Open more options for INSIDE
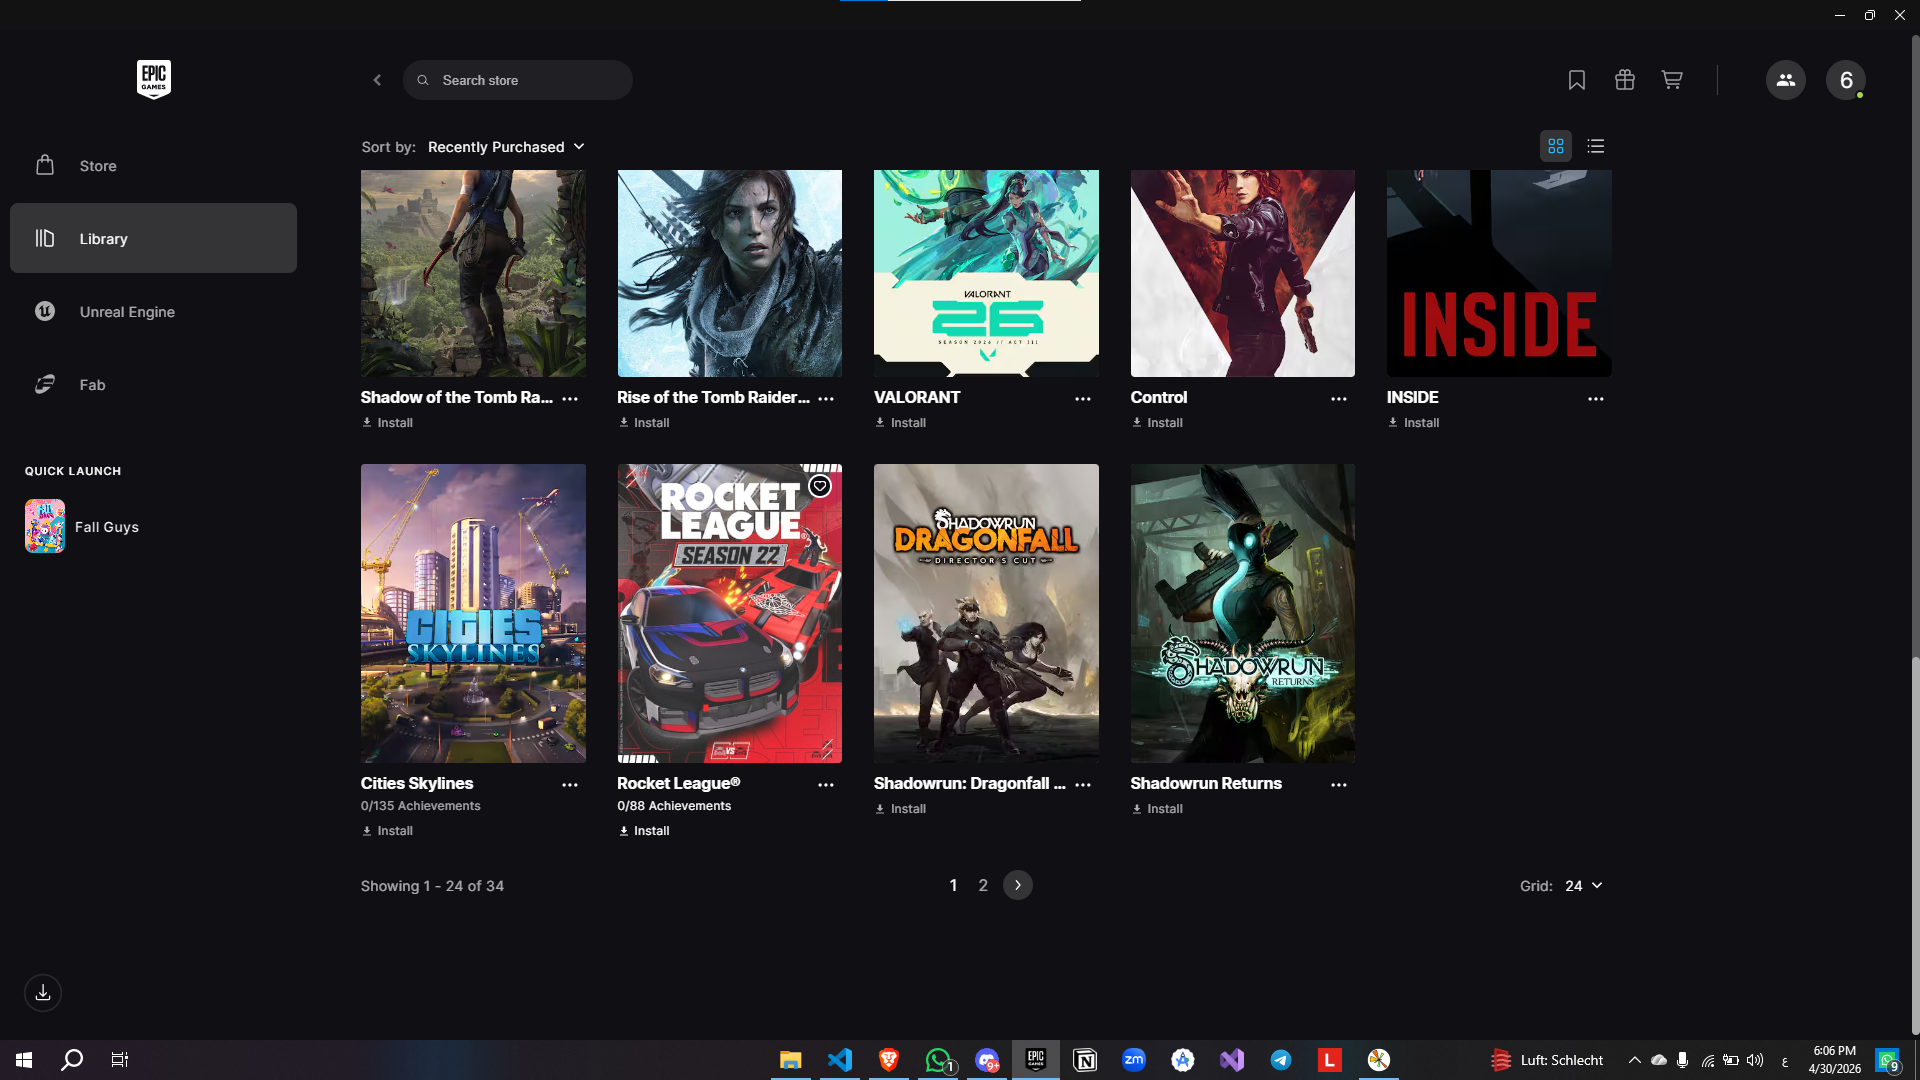The image size is (1920, 1080). click(1596, 398)
